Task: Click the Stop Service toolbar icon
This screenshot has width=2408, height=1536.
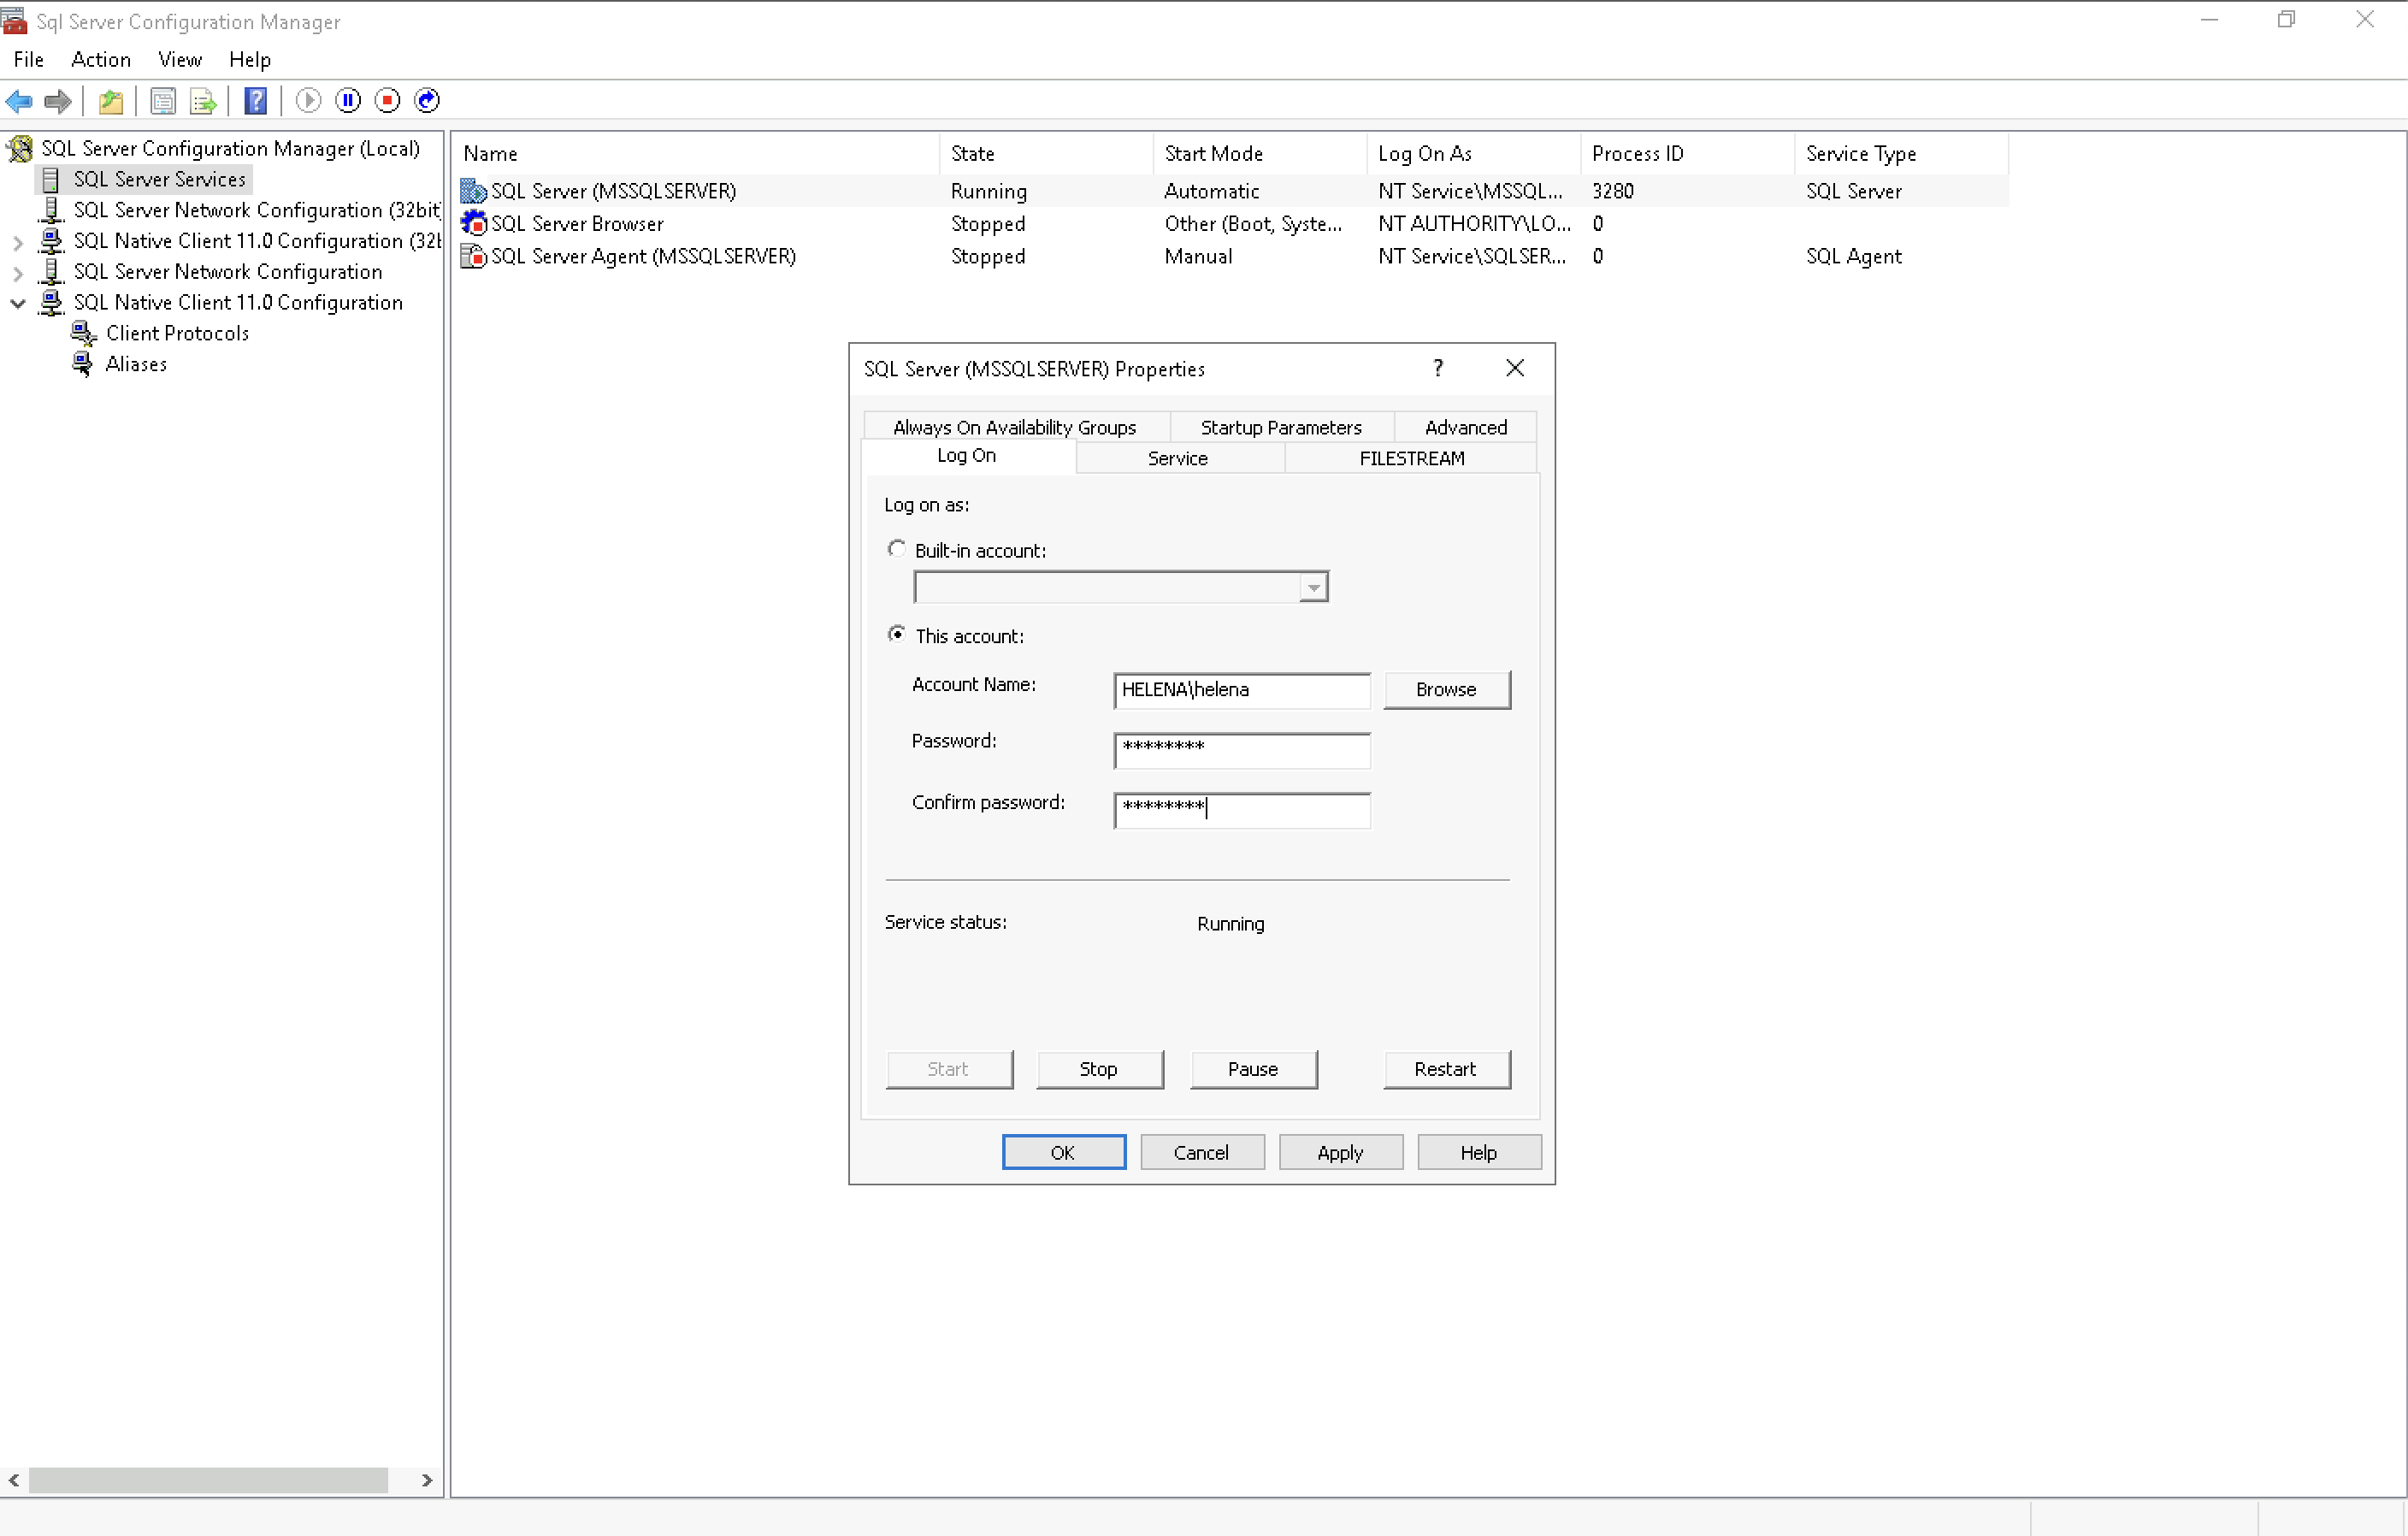Action: coord(387,100)
